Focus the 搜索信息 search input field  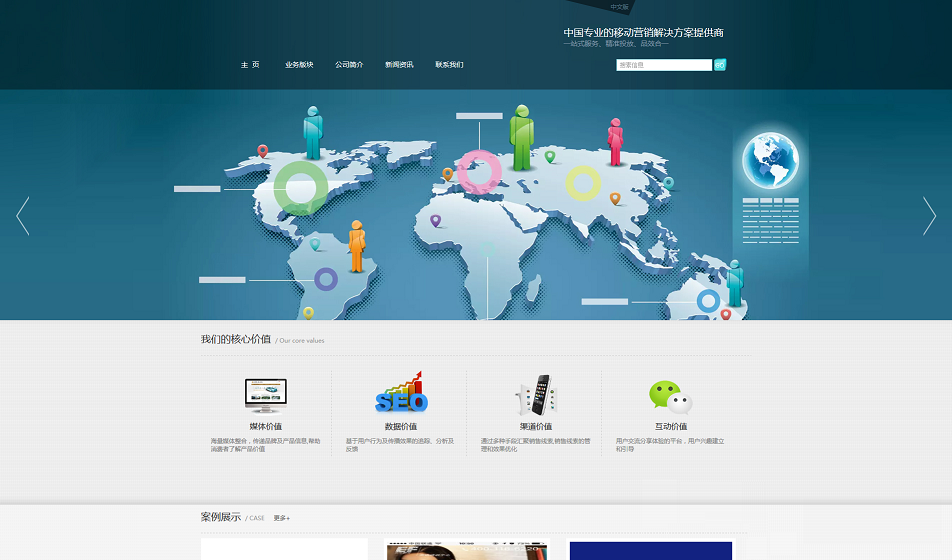(x=664, y=65)
